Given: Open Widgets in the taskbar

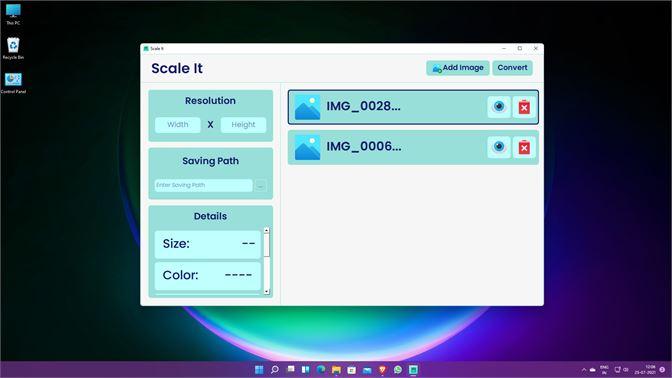Looking at the screenshot, I should (x=306, y=370).
